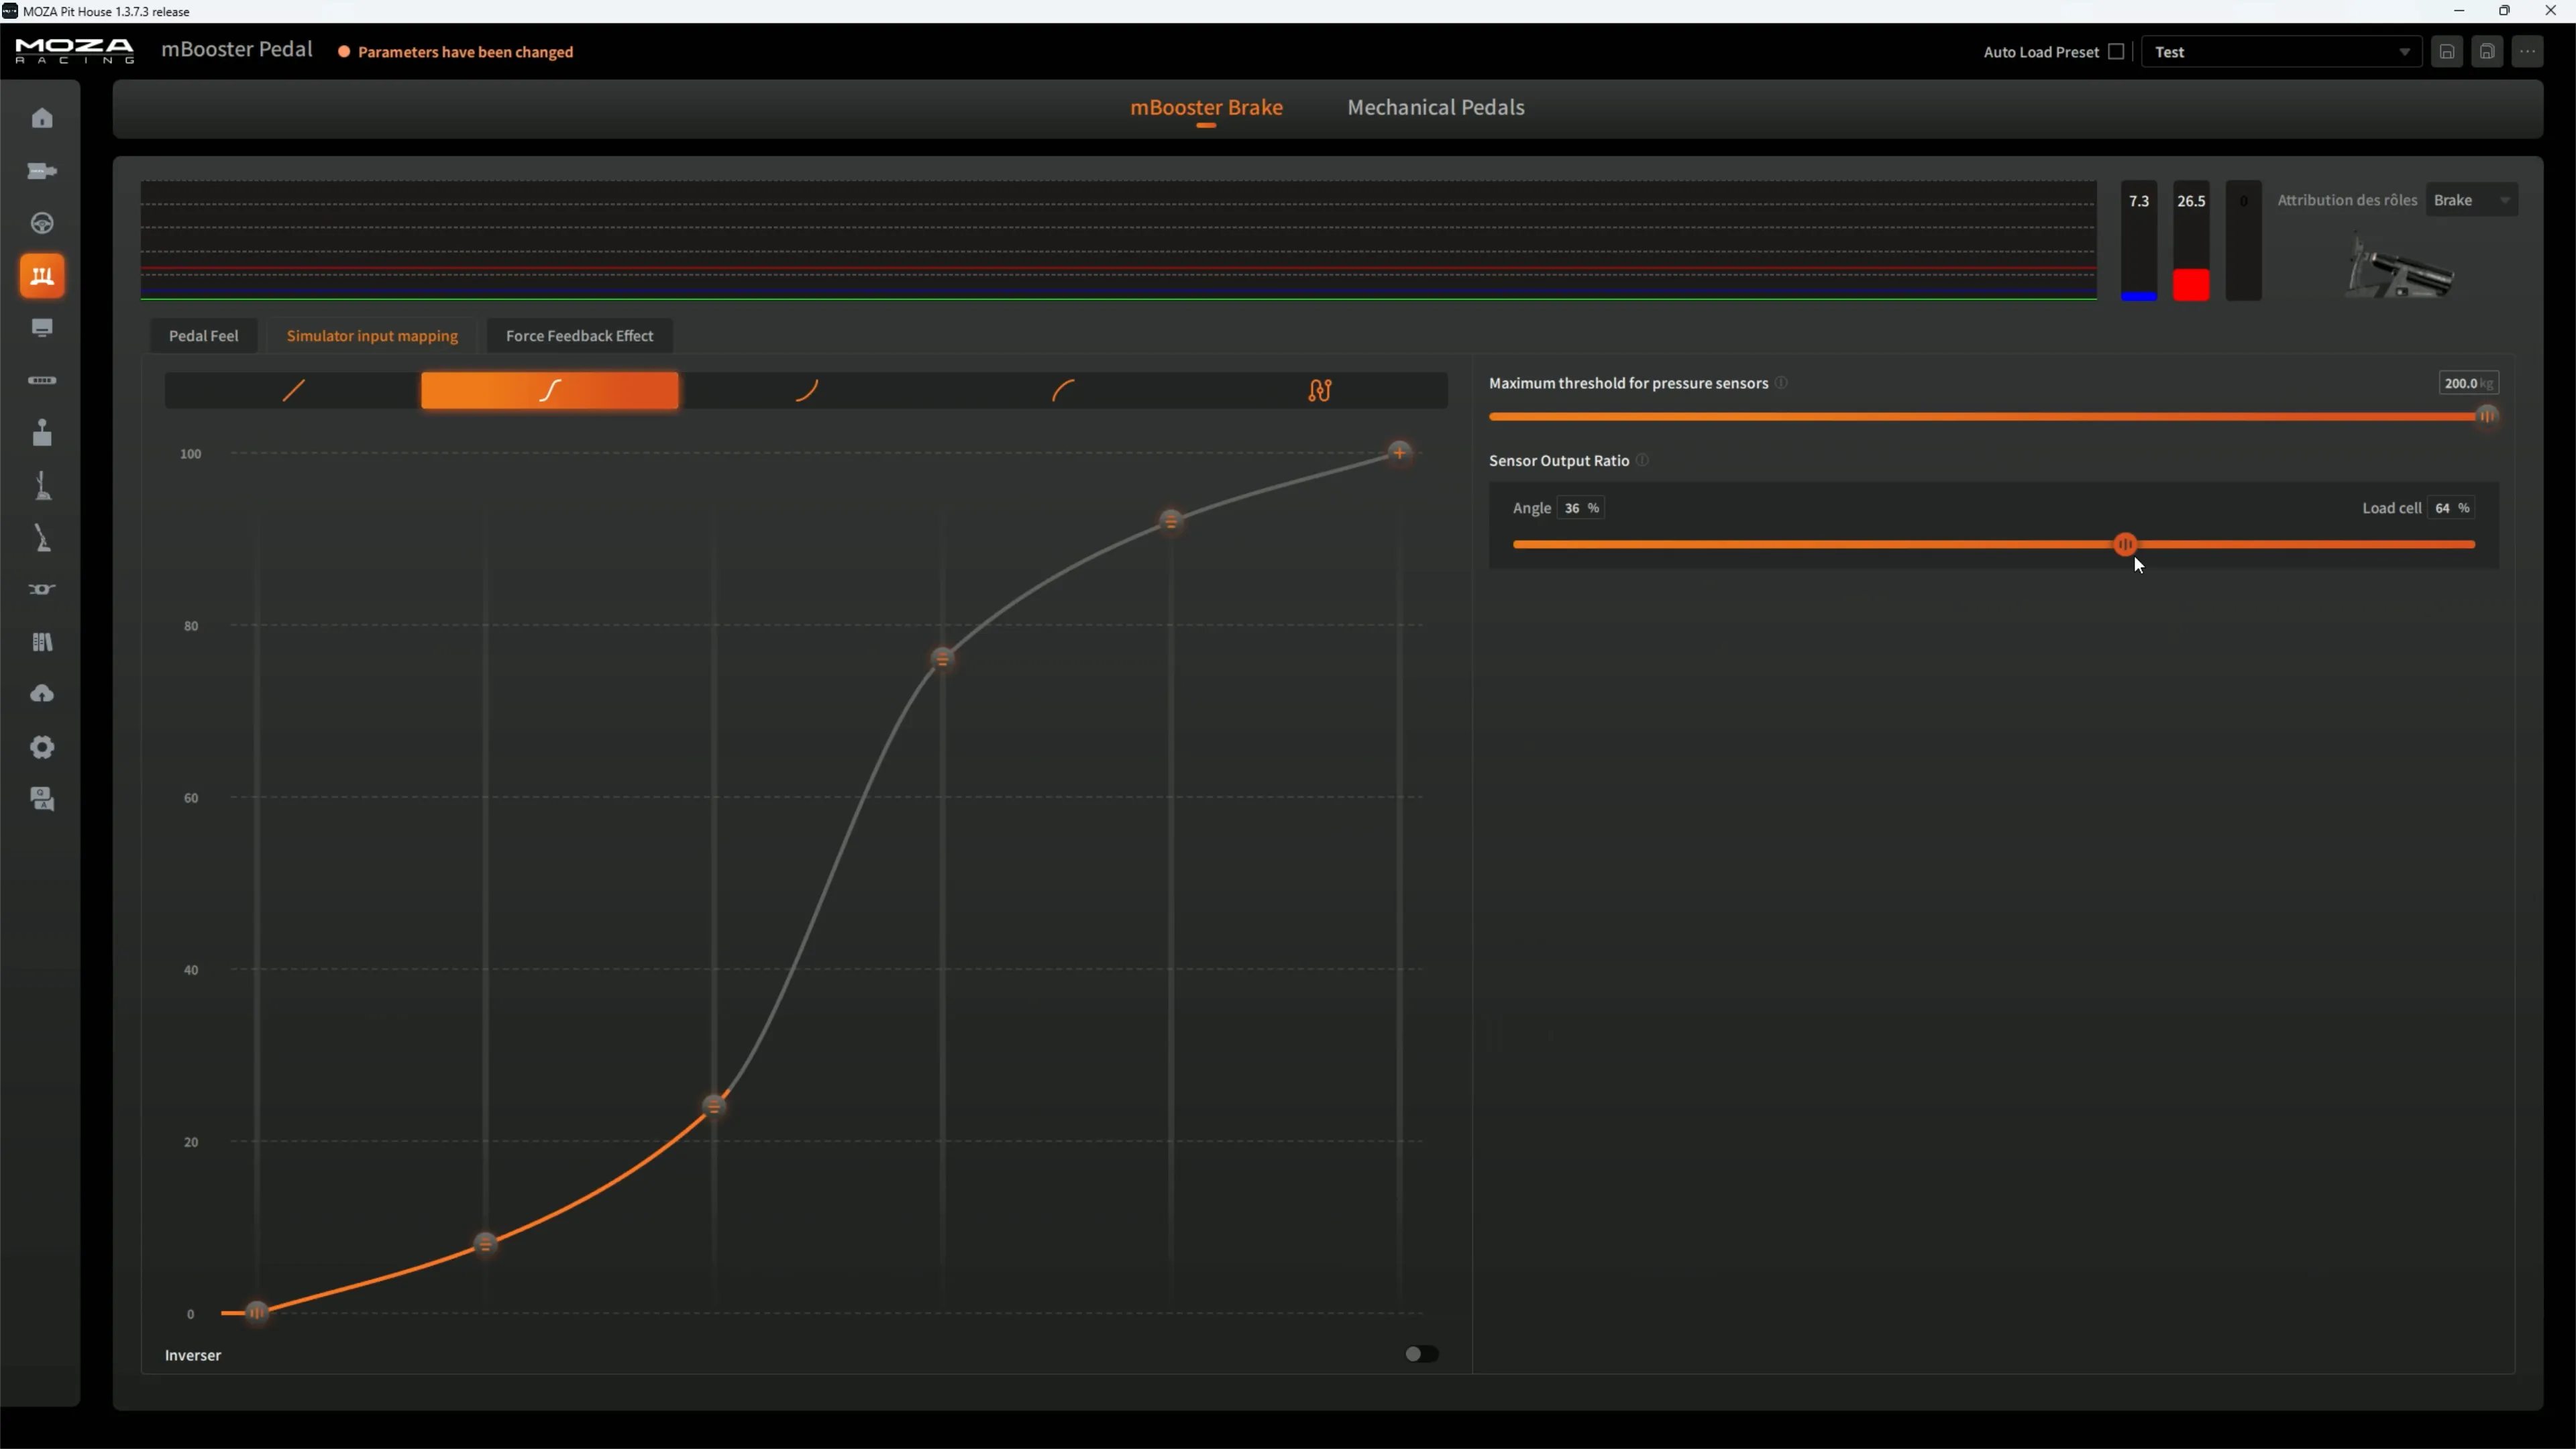Enable the Auto Load Preset checkbox
This screenshot has width=2576, height=1449.
point(2116,52)
